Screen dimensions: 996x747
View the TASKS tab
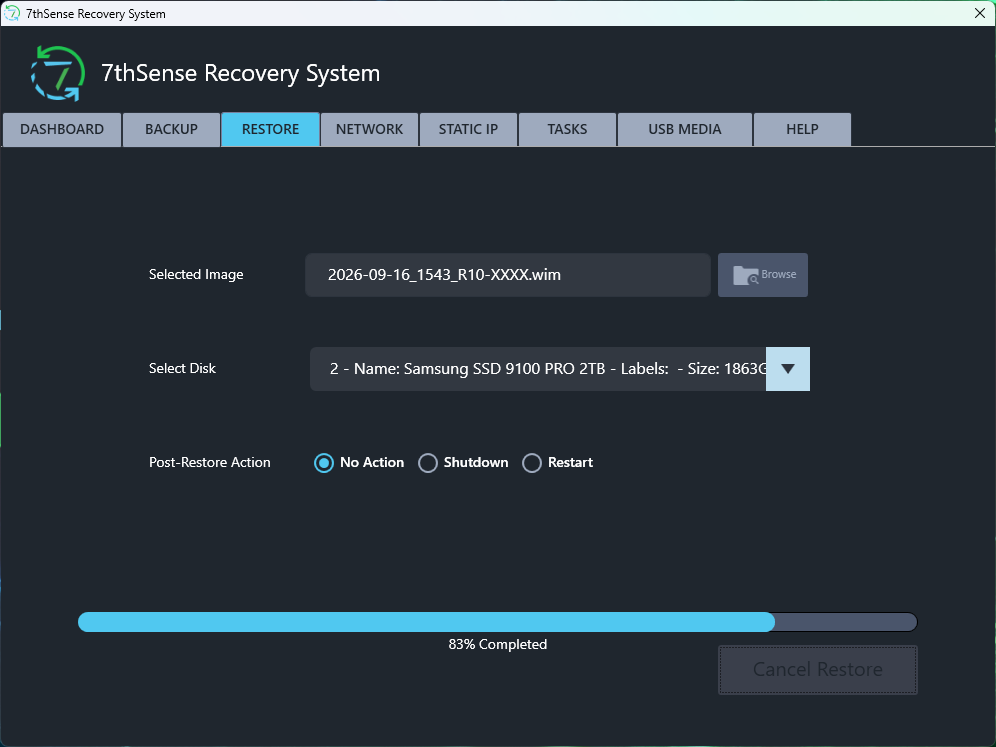pyautogui.click(x=567, y=130)
